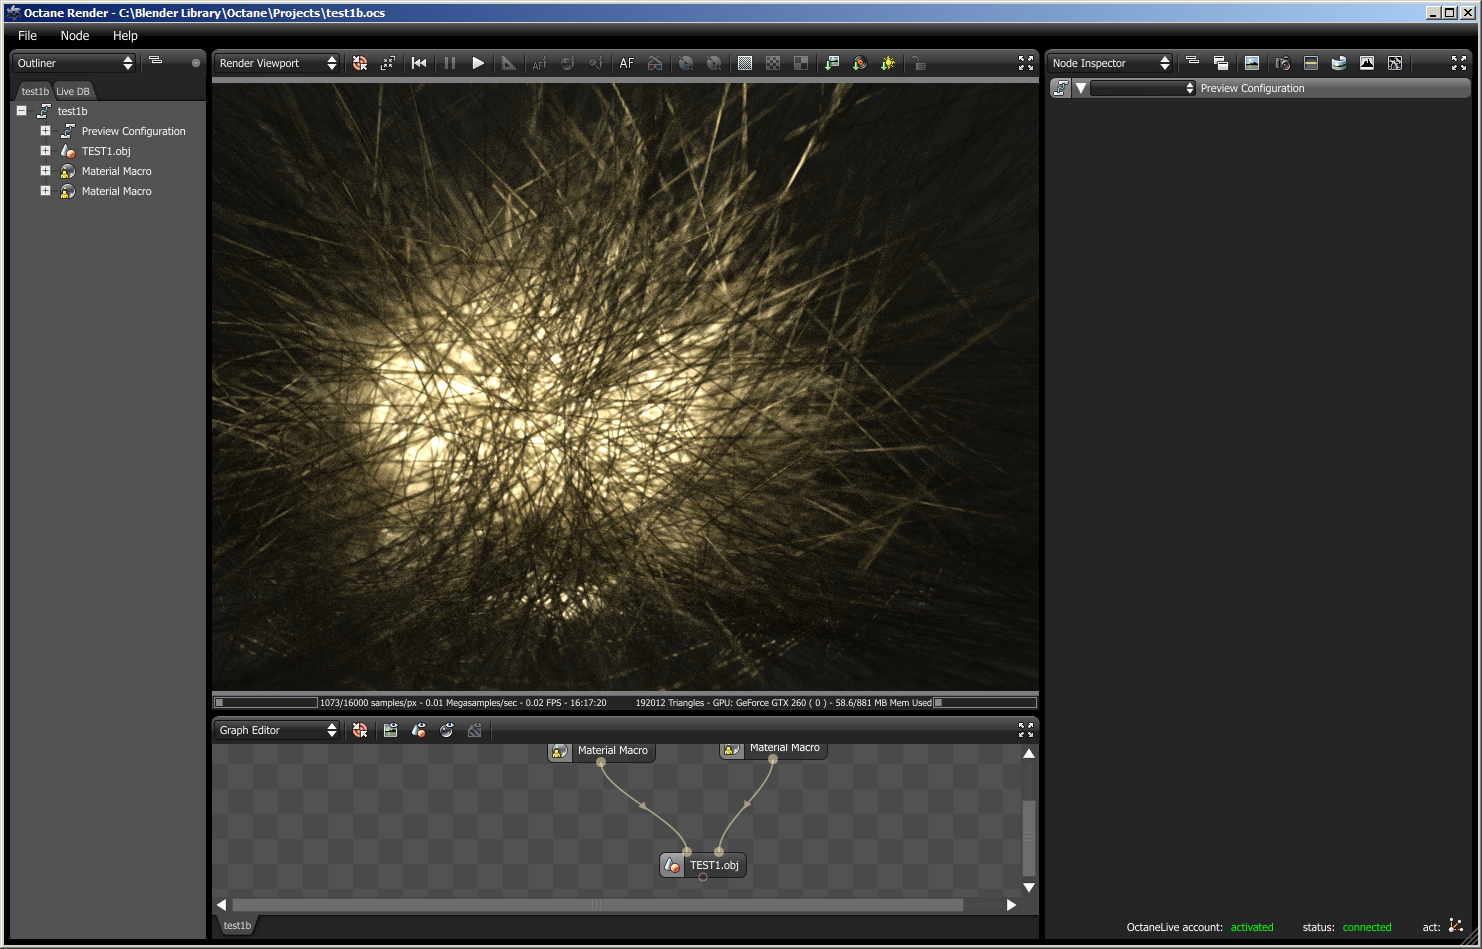
Task: Toggle stereo 3D glasses mode
Action: point(655,63)
